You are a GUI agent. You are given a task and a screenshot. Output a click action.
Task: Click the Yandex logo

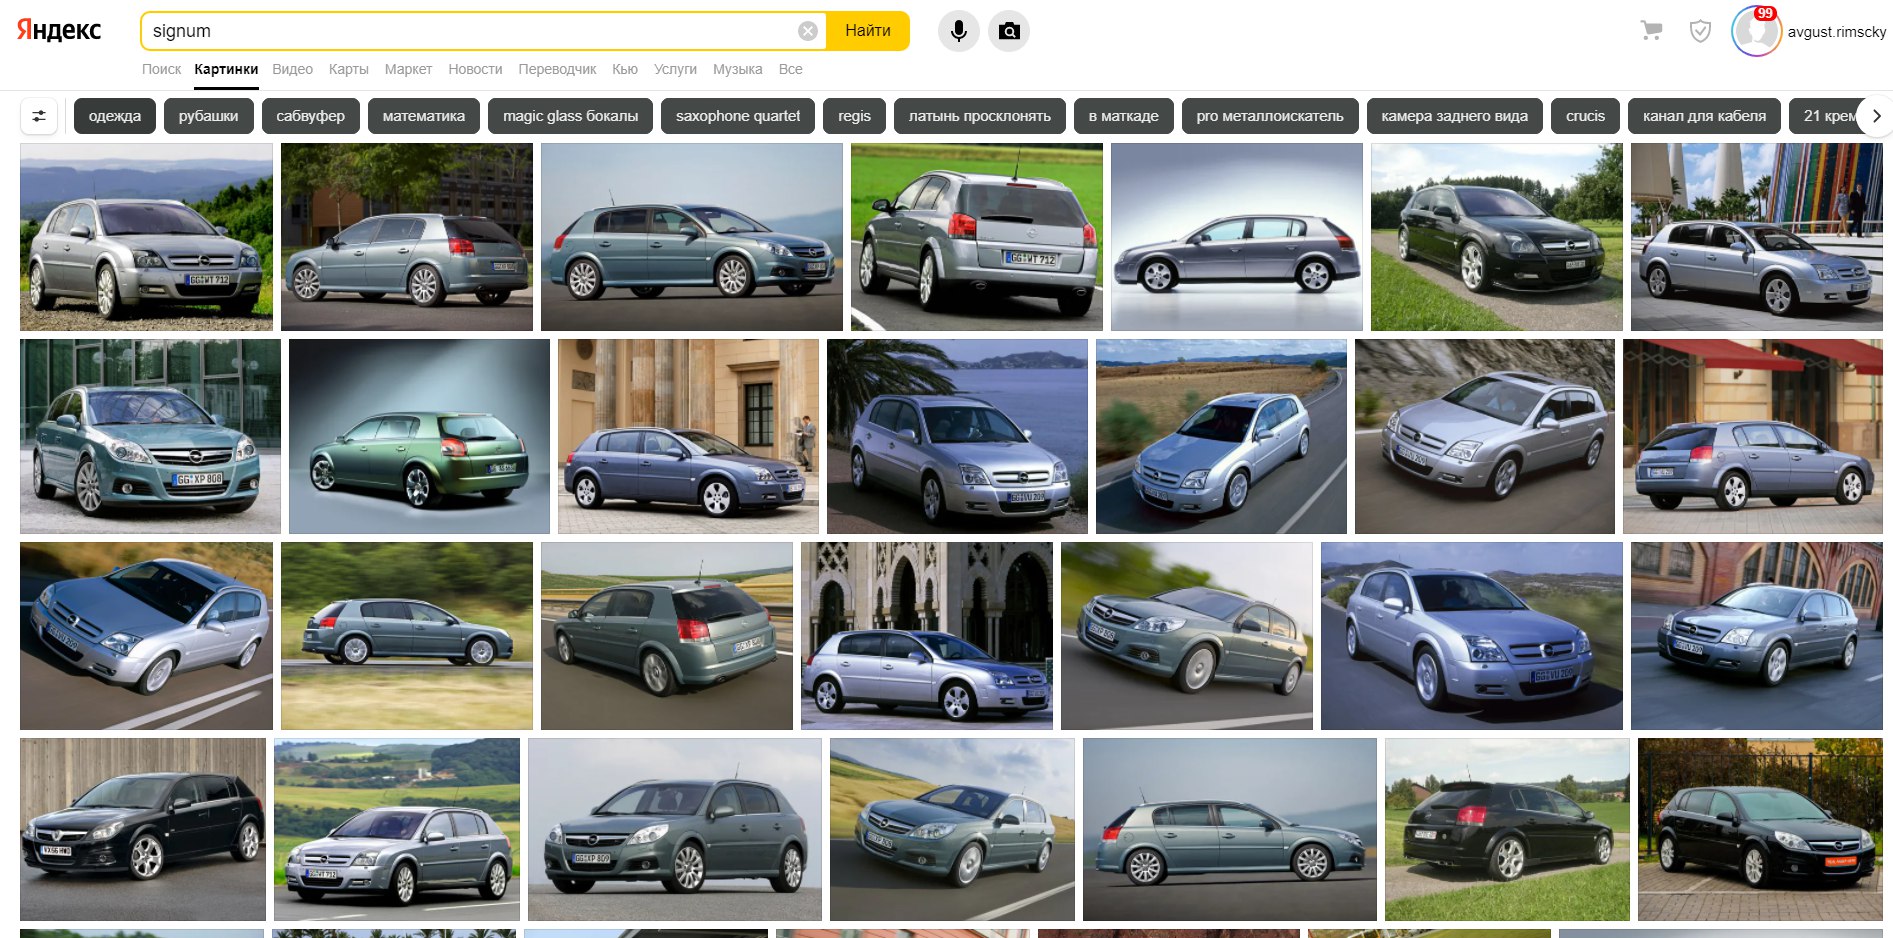click(x=59, y=30)
